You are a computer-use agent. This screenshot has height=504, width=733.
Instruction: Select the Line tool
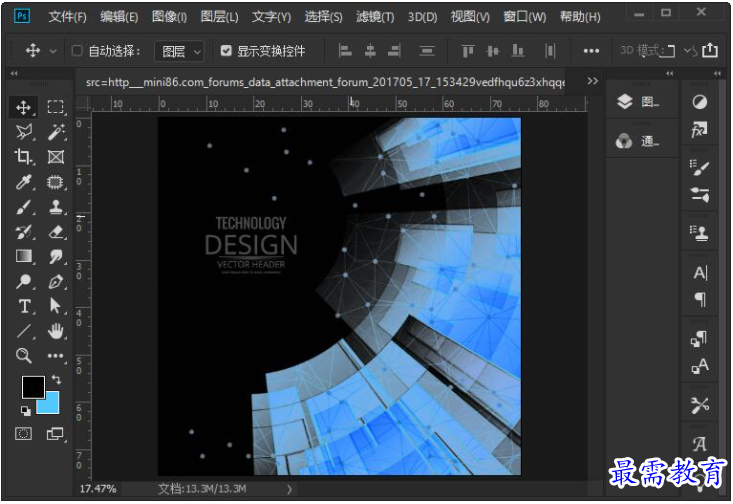point(23,331)
